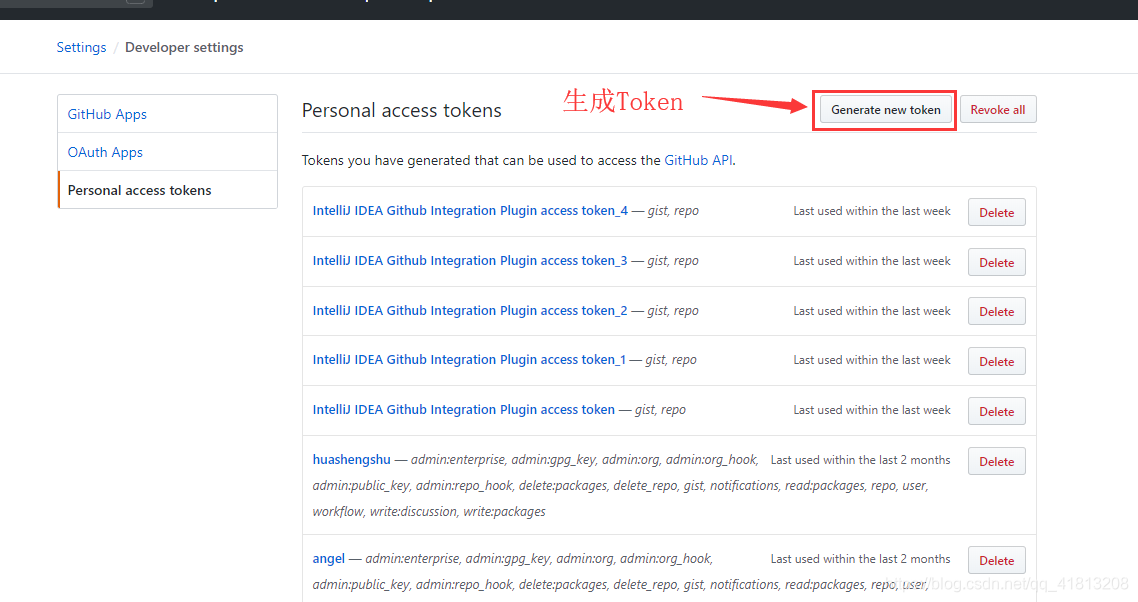The width and height of the screenshot is (1138, 602).
Task: Click Generate new token button
Action: click(x=885, y=110)
